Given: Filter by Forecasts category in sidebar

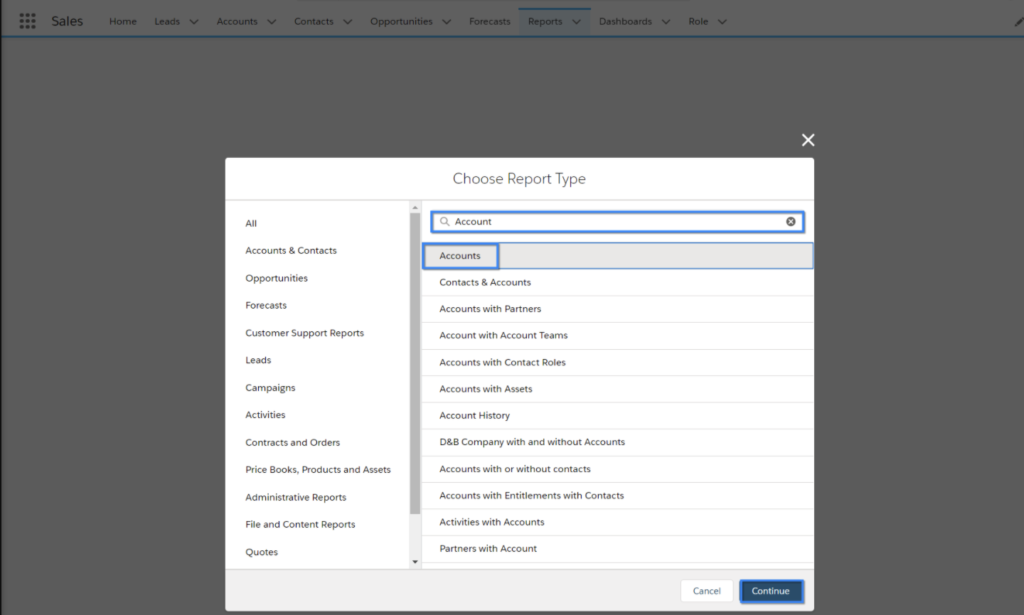Looking at the screenshot, I should click(x=266, y=306).
